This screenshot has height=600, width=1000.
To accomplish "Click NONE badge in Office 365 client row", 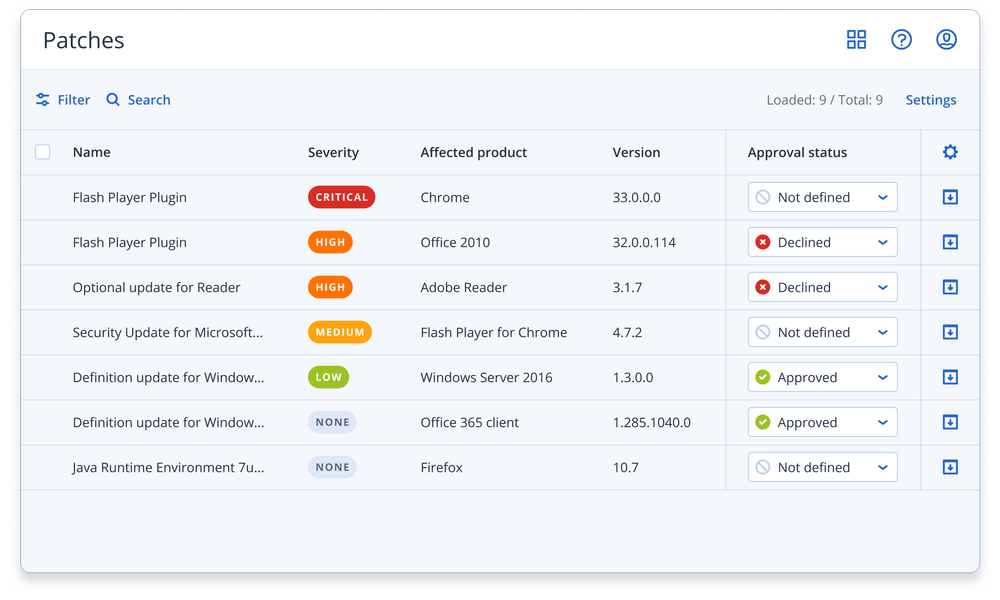I will [x=332, y=422].
